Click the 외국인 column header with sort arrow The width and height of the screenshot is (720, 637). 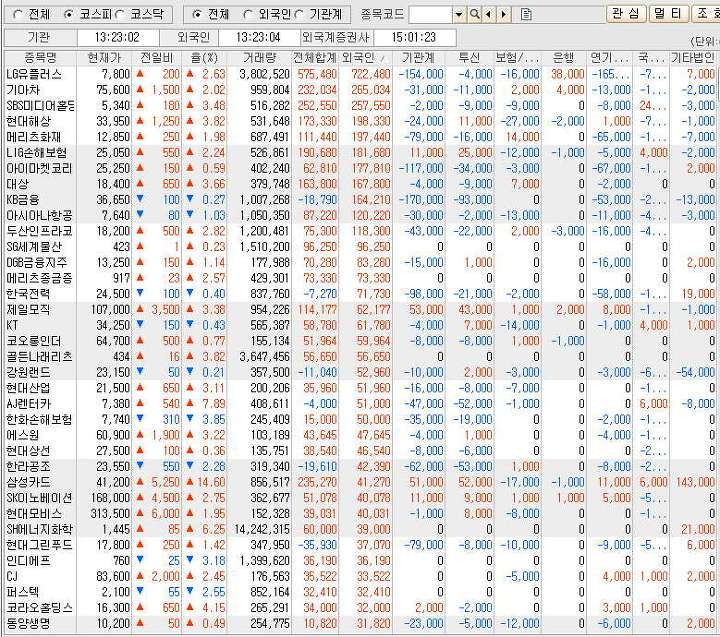tap(365, 58)
